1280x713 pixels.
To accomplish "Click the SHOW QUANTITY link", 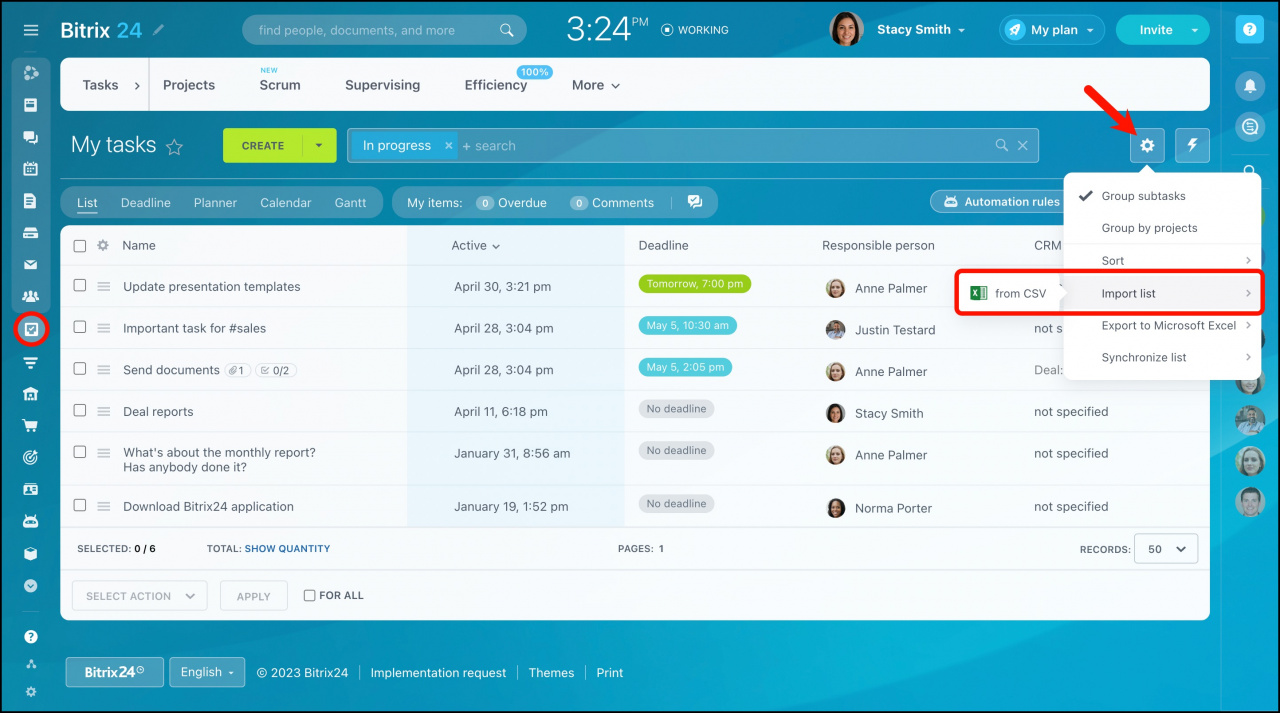I will point(287,549).
